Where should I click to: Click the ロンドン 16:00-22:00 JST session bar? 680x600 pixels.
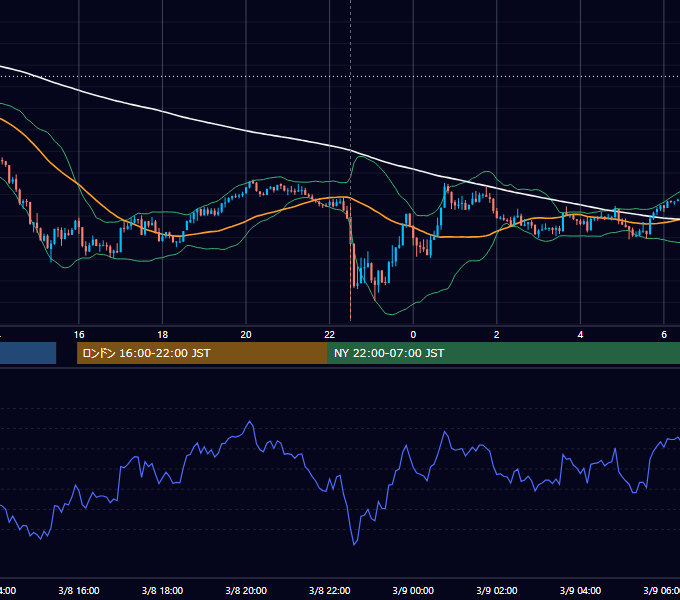[x=202, y=353]
